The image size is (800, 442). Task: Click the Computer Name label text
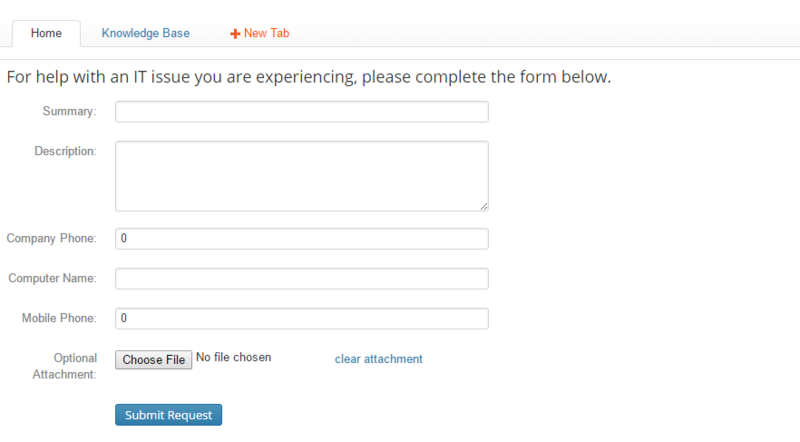52,278
